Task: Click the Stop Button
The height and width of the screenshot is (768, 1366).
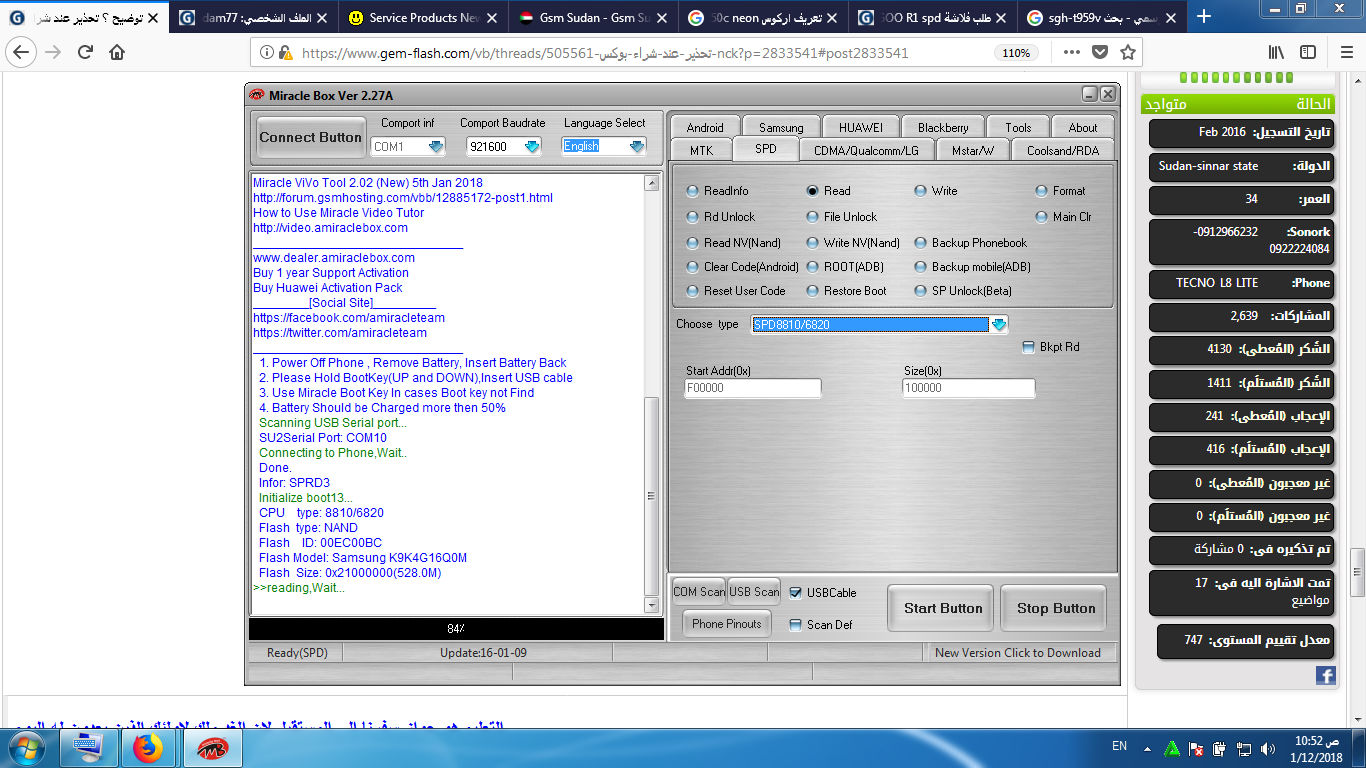Action: click(x=1056, y=608)
